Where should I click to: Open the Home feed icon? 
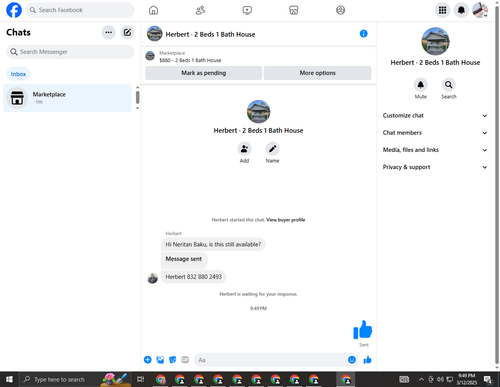[x=153, y=10]
